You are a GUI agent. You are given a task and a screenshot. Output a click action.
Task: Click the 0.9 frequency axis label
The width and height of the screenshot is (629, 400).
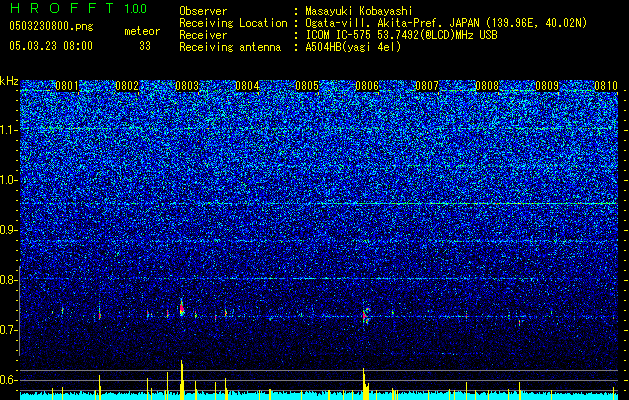[x=8, y=230]
